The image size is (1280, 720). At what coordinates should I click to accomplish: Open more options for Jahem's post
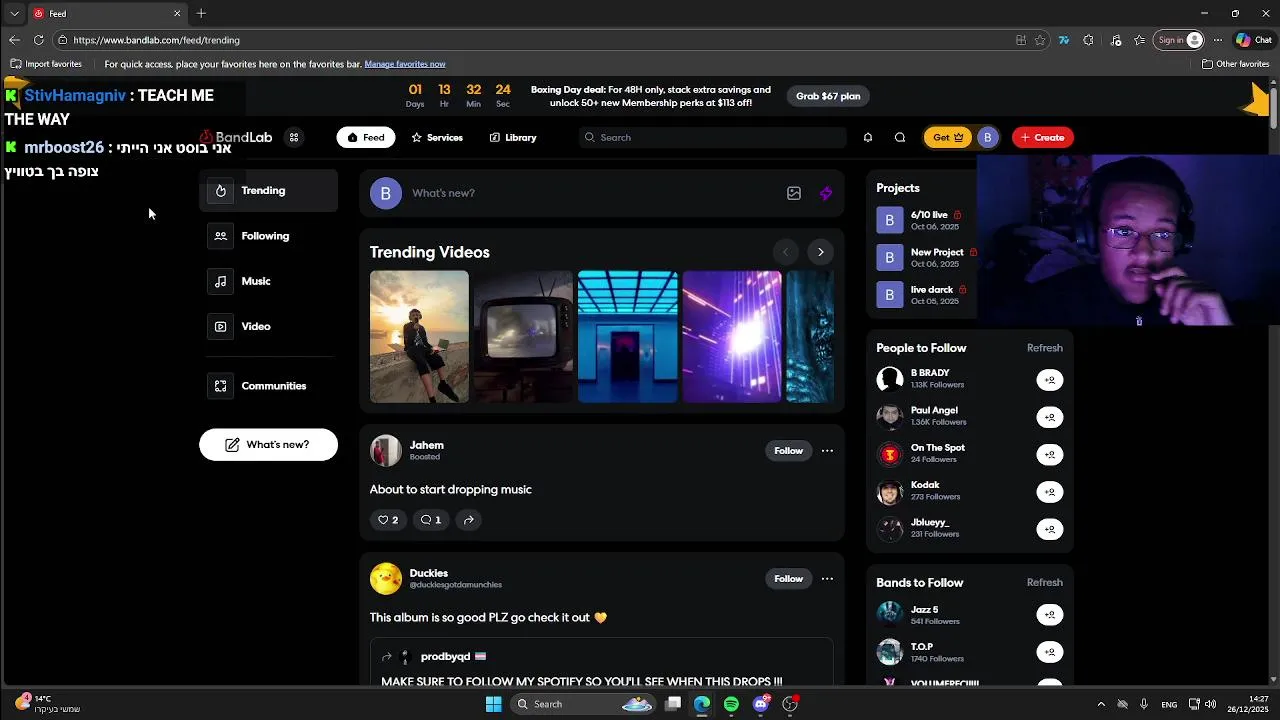[x=827, y=451]
